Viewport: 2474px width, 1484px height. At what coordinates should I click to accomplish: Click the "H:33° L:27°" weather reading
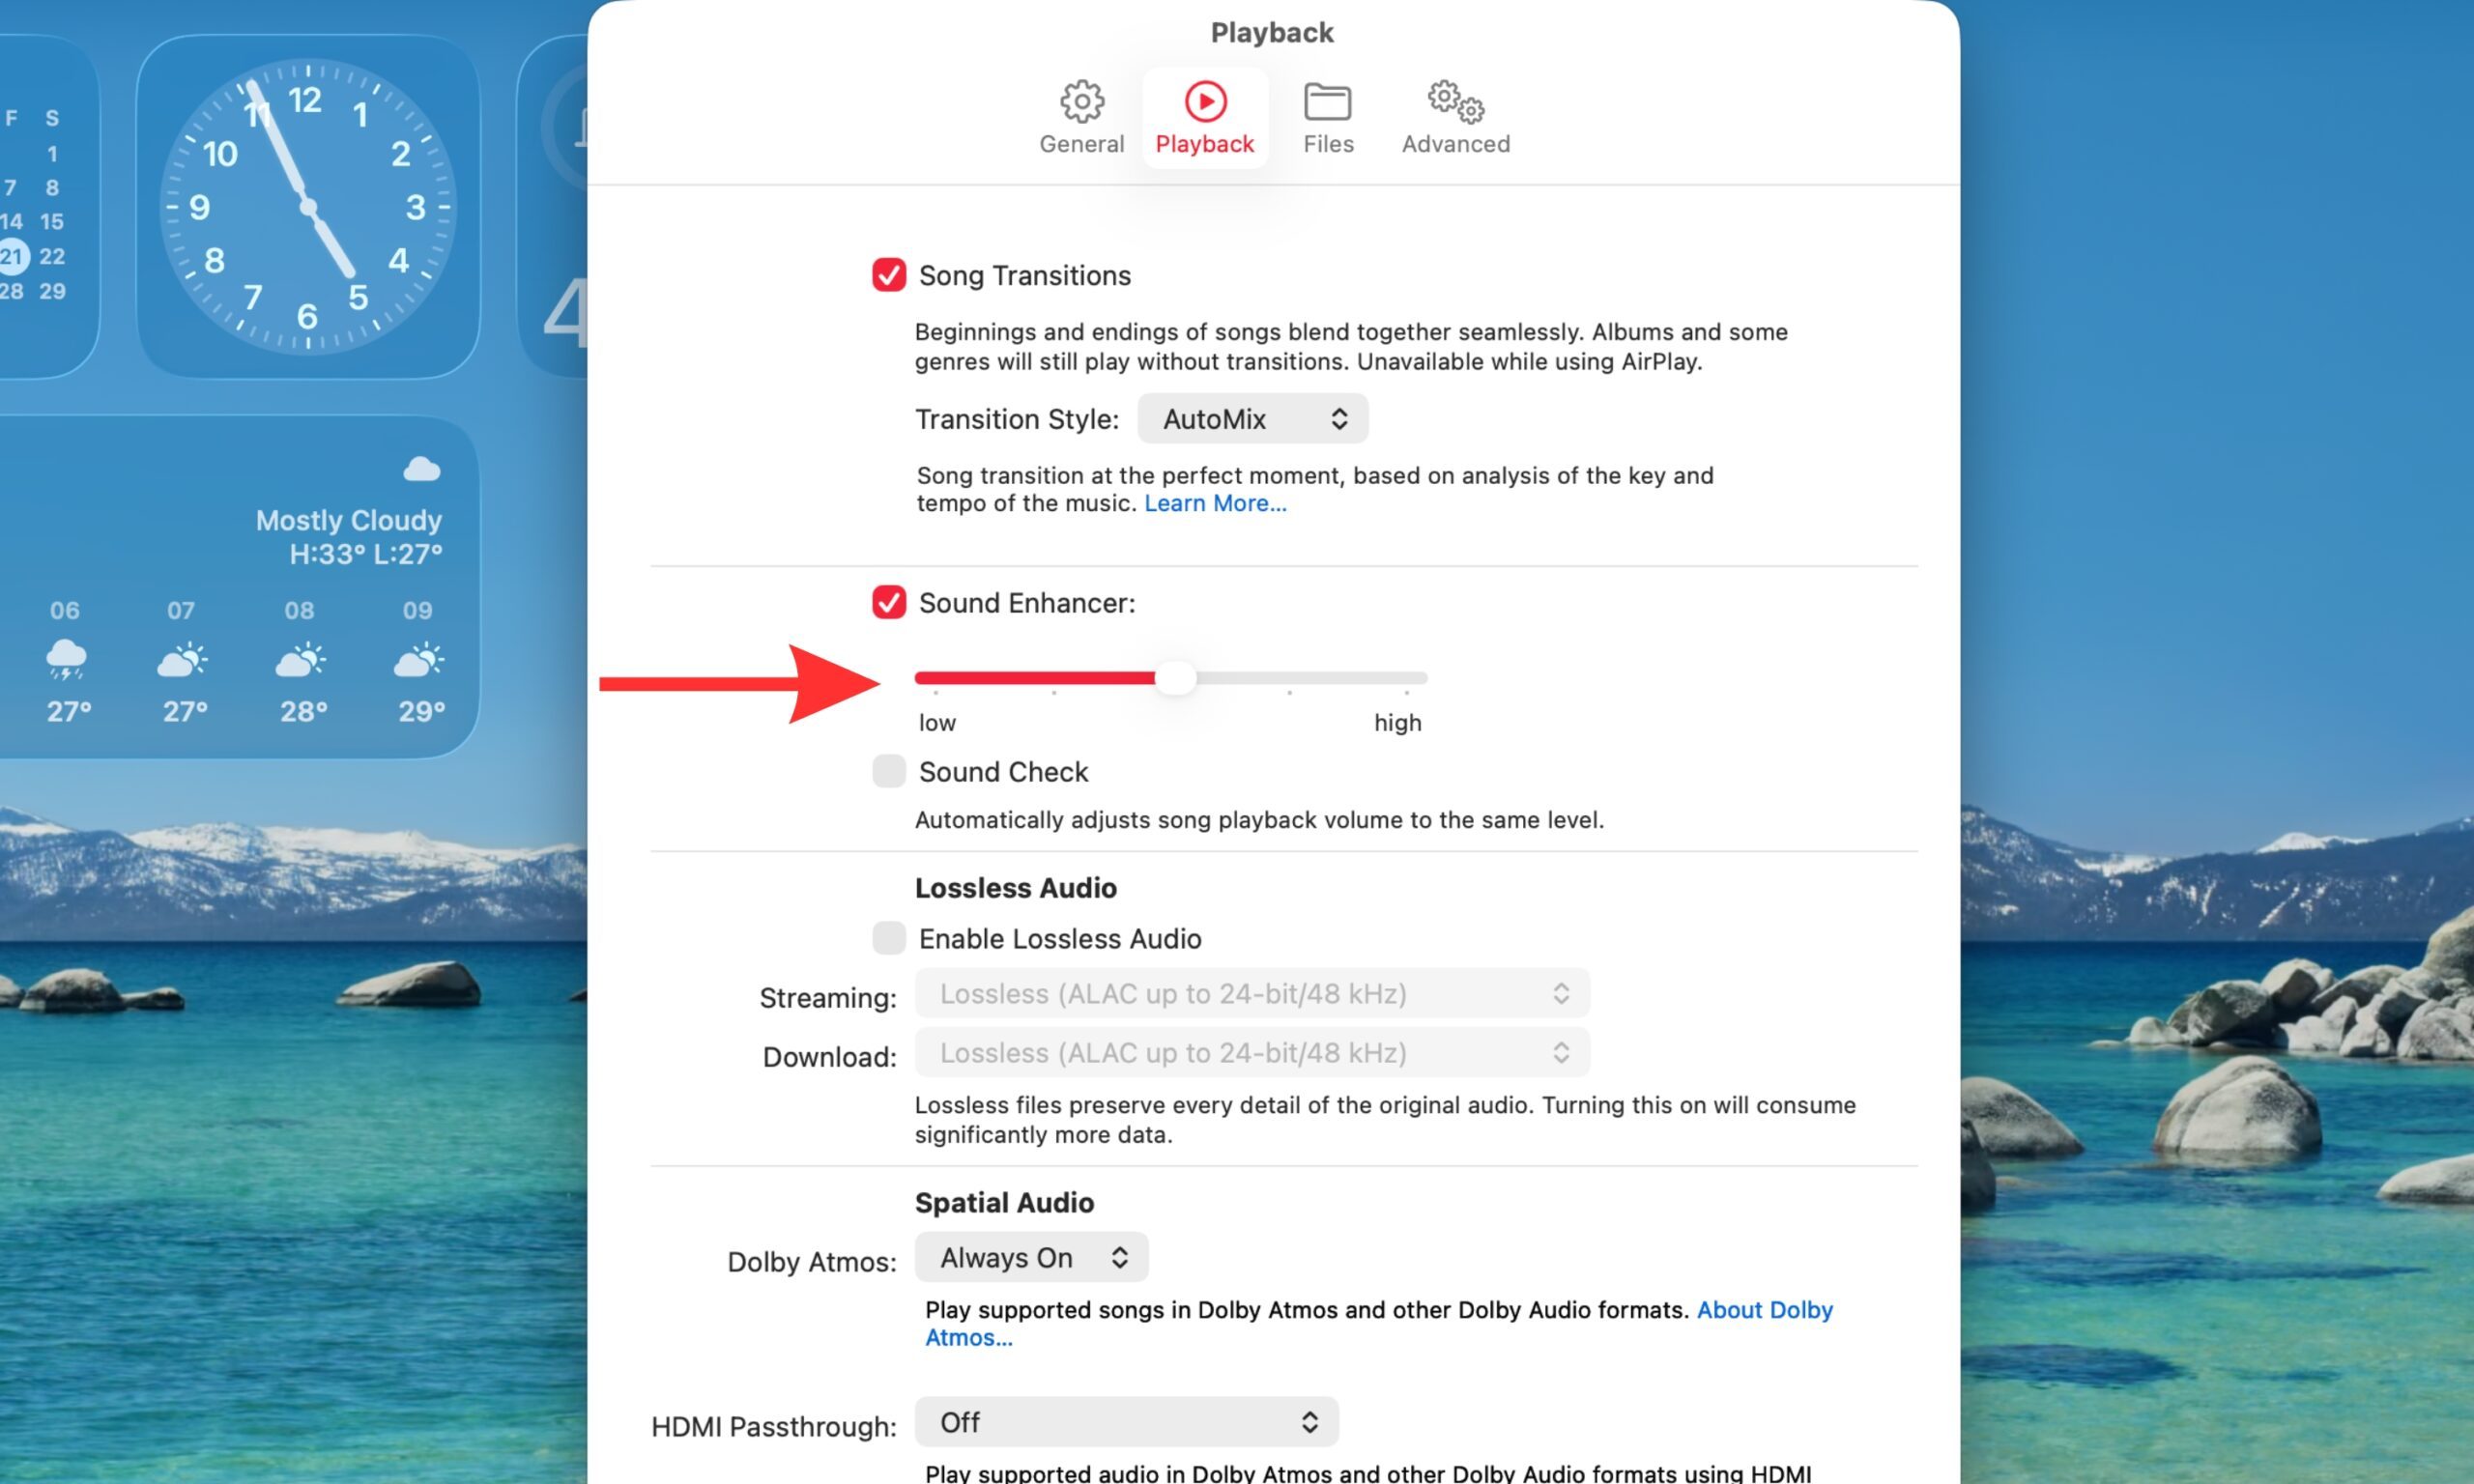(x=366, y=554)
